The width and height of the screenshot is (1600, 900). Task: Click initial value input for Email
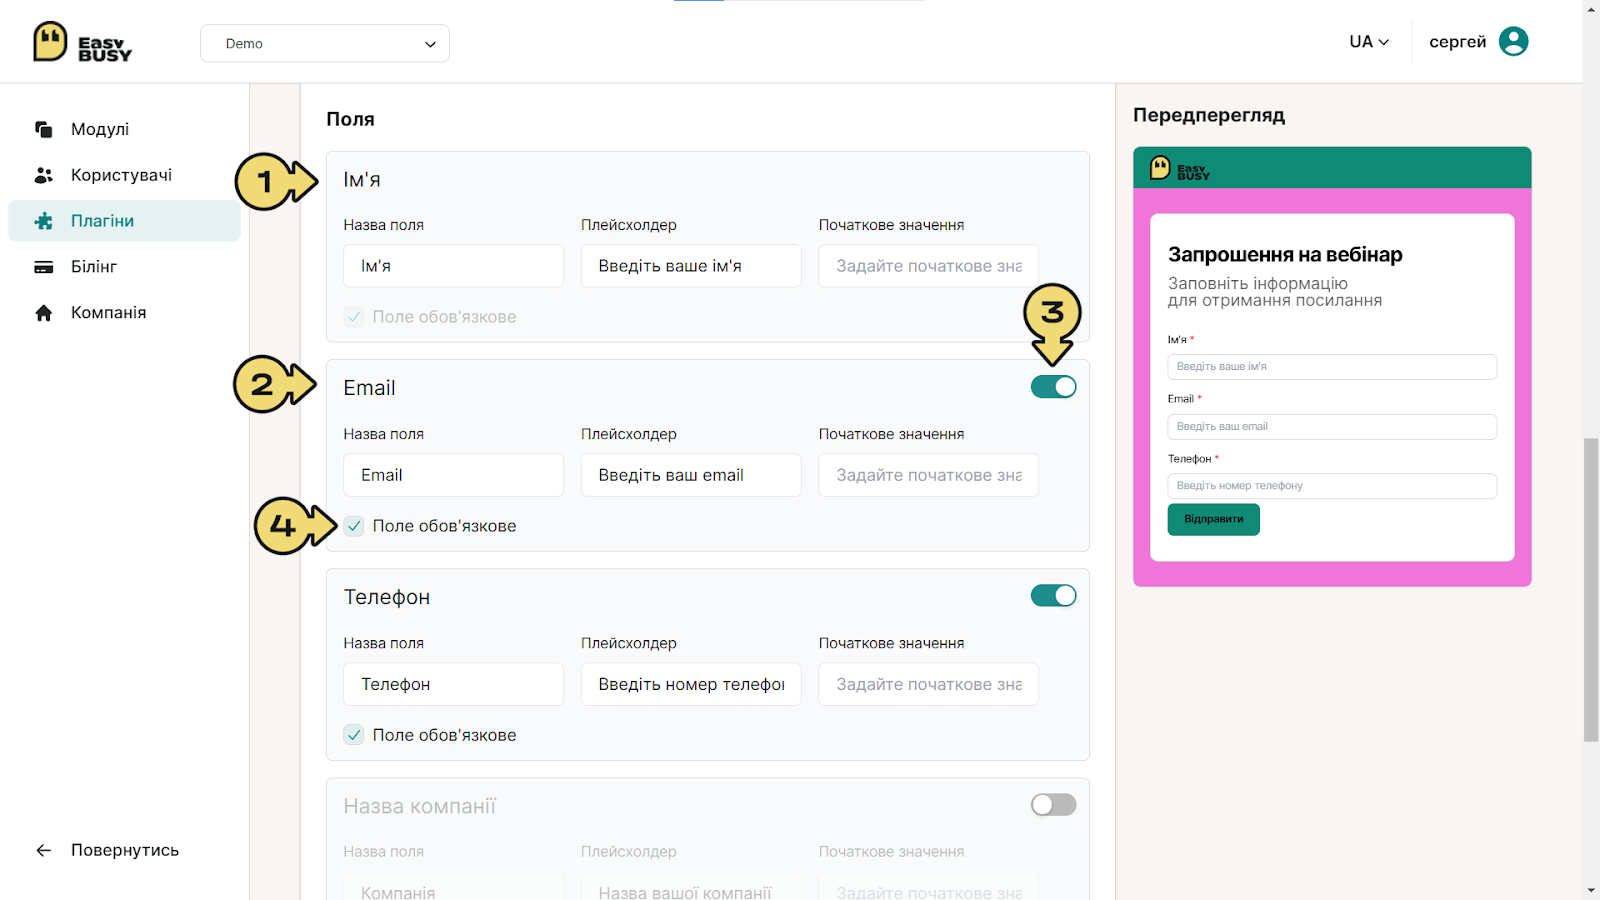coord(929,475)
